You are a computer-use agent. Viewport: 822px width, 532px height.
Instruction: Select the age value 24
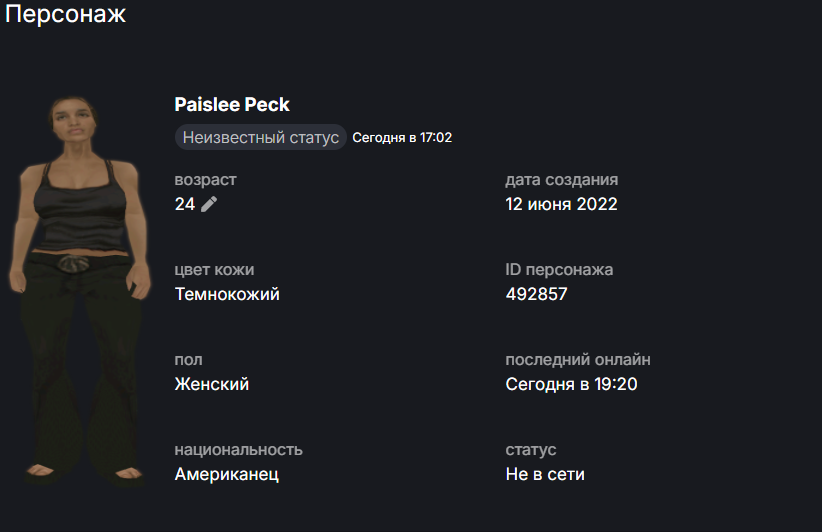[x=185, y=204]
